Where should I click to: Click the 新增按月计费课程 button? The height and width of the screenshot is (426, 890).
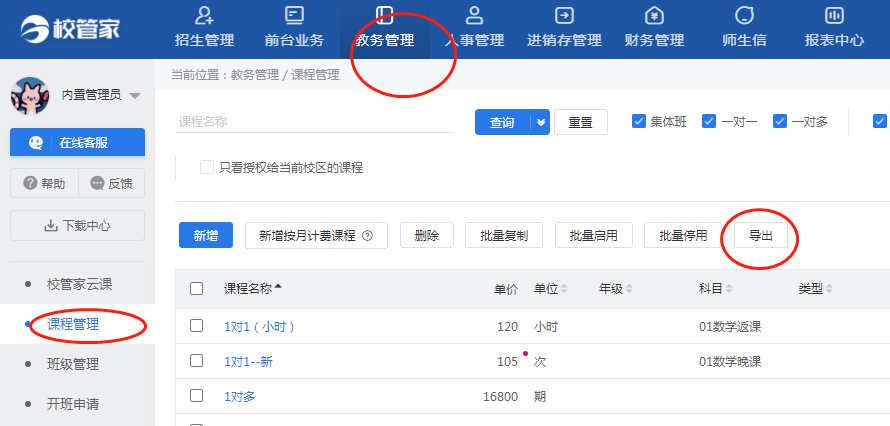[x=316, y=235]
